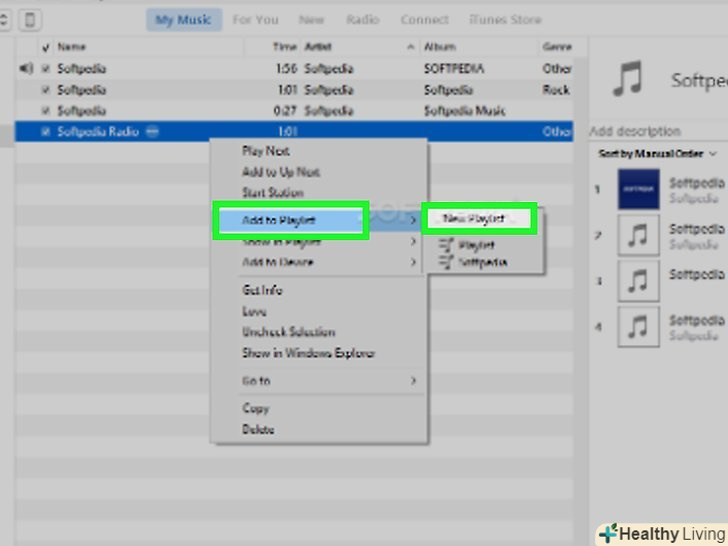The image size is (728, 546).
Task: Select the music note artwork of track 3
Action: click(638, 281)
